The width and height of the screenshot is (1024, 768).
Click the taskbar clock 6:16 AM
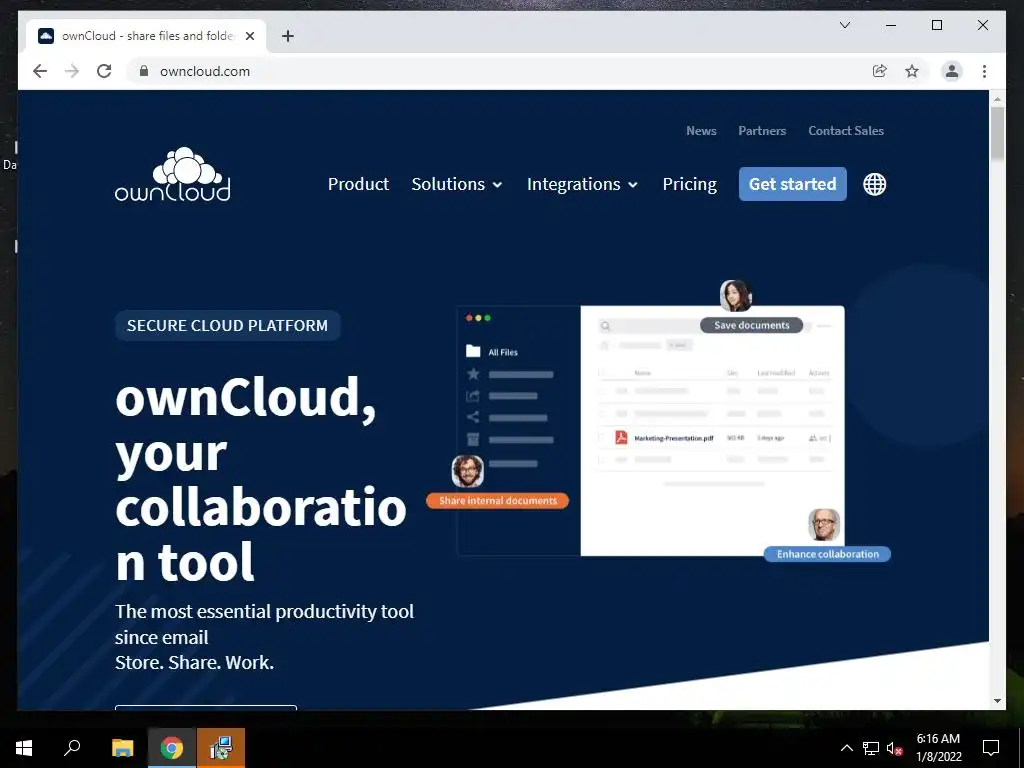pos(938,739)
